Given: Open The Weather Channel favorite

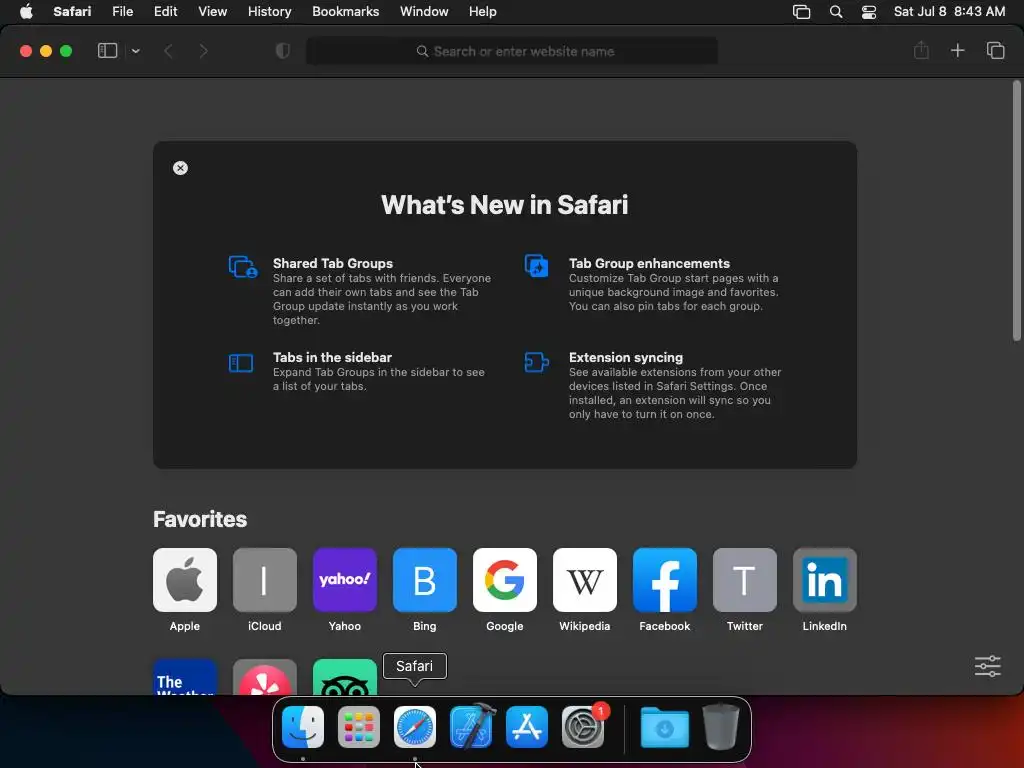Looking at the screenshot, I should pyautogui.click(x=185, y=677).
